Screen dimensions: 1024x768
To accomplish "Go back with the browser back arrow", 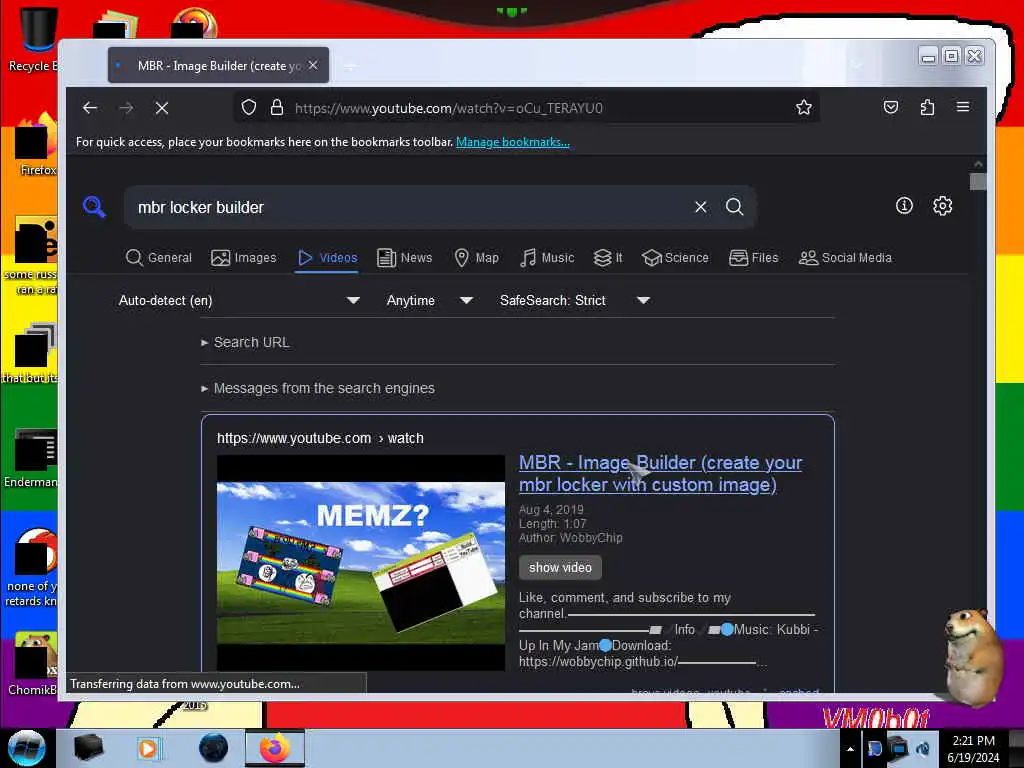I will click(90, 108).
